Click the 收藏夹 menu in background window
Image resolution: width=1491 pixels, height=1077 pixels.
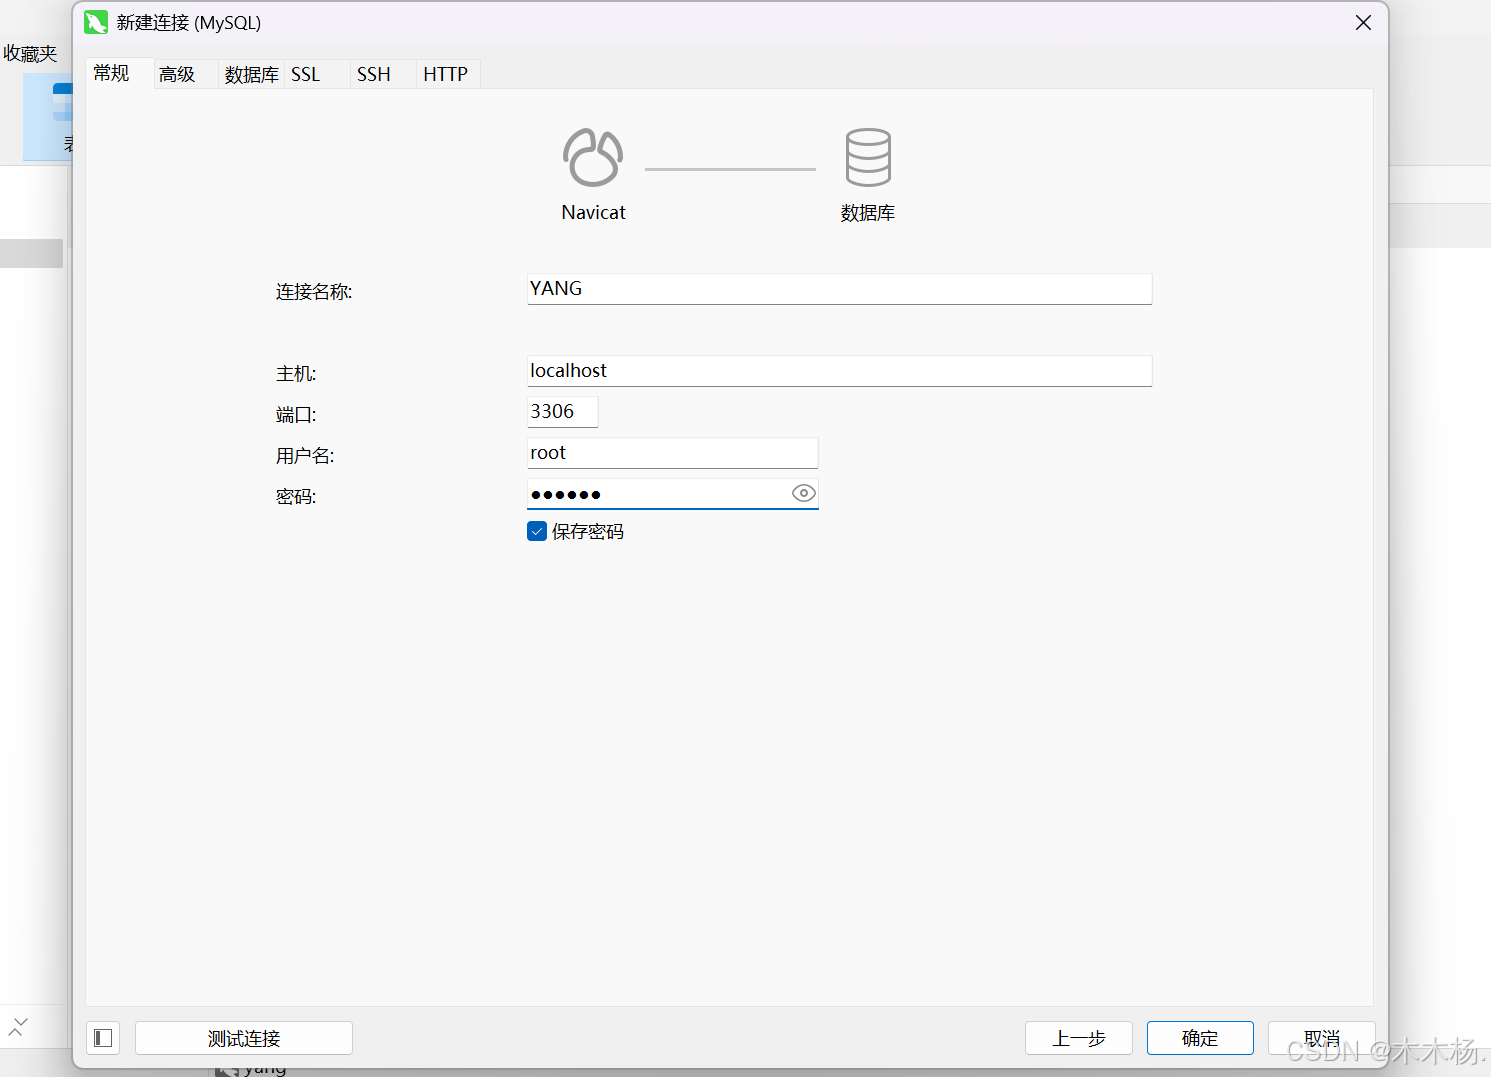point(30,54)
